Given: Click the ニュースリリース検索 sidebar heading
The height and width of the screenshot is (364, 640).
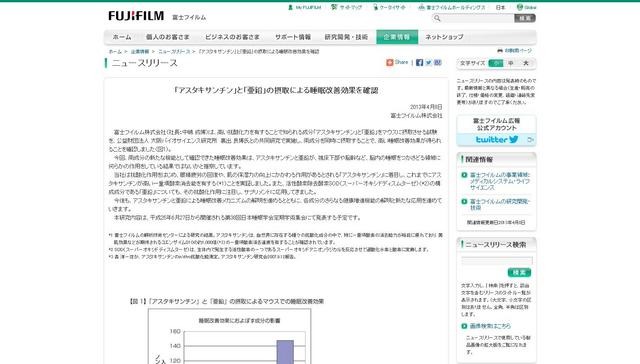Looking at the screenshot, I should (x=496, y=244).
